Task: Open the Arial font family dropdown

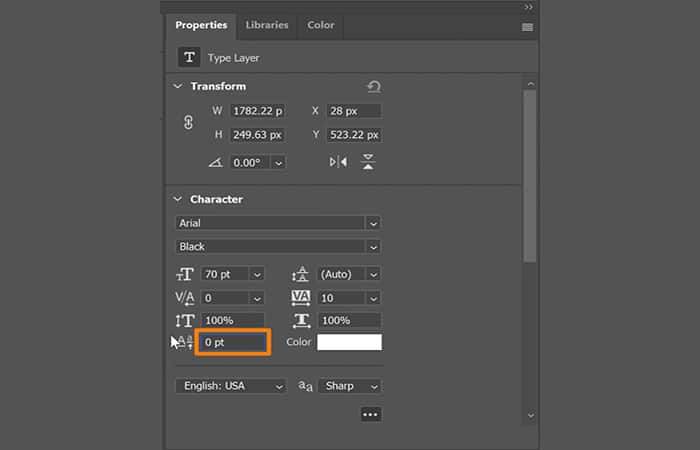Action: [x=373, y=223]
